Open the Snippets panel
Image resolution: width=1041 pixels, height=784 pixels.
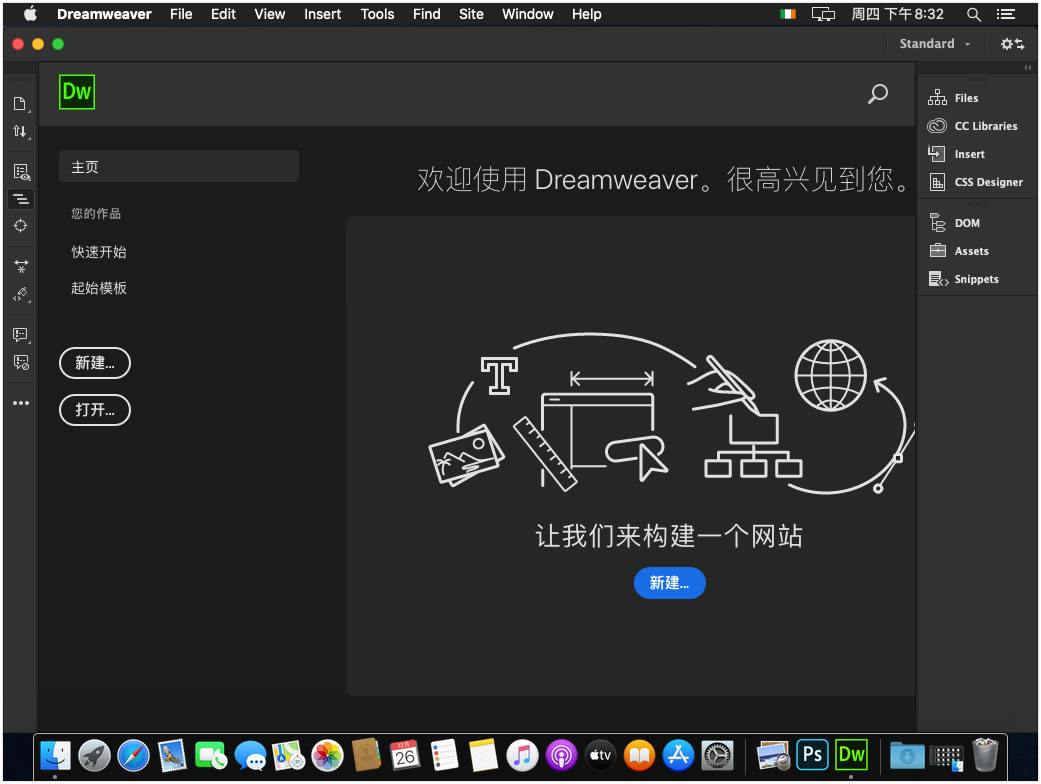963,279
